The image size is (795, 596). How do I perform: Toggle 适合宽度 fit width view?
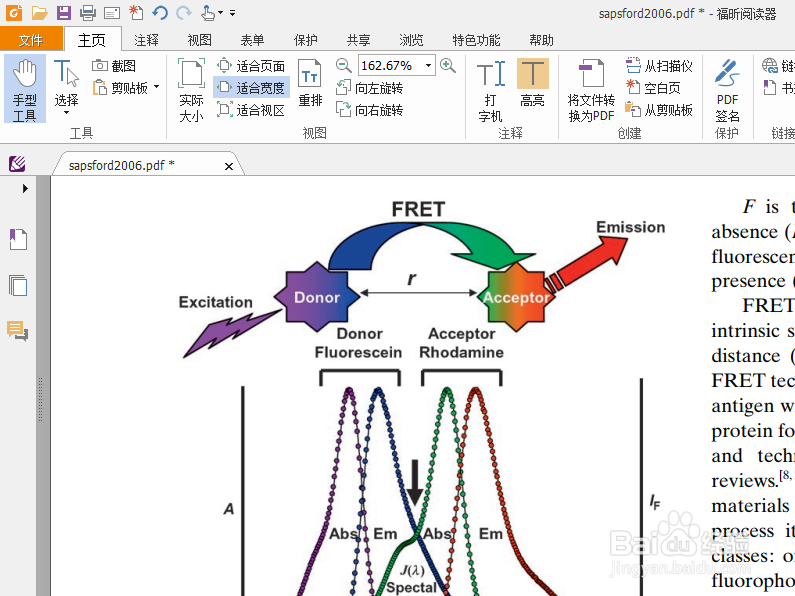(x=251, y=88)
